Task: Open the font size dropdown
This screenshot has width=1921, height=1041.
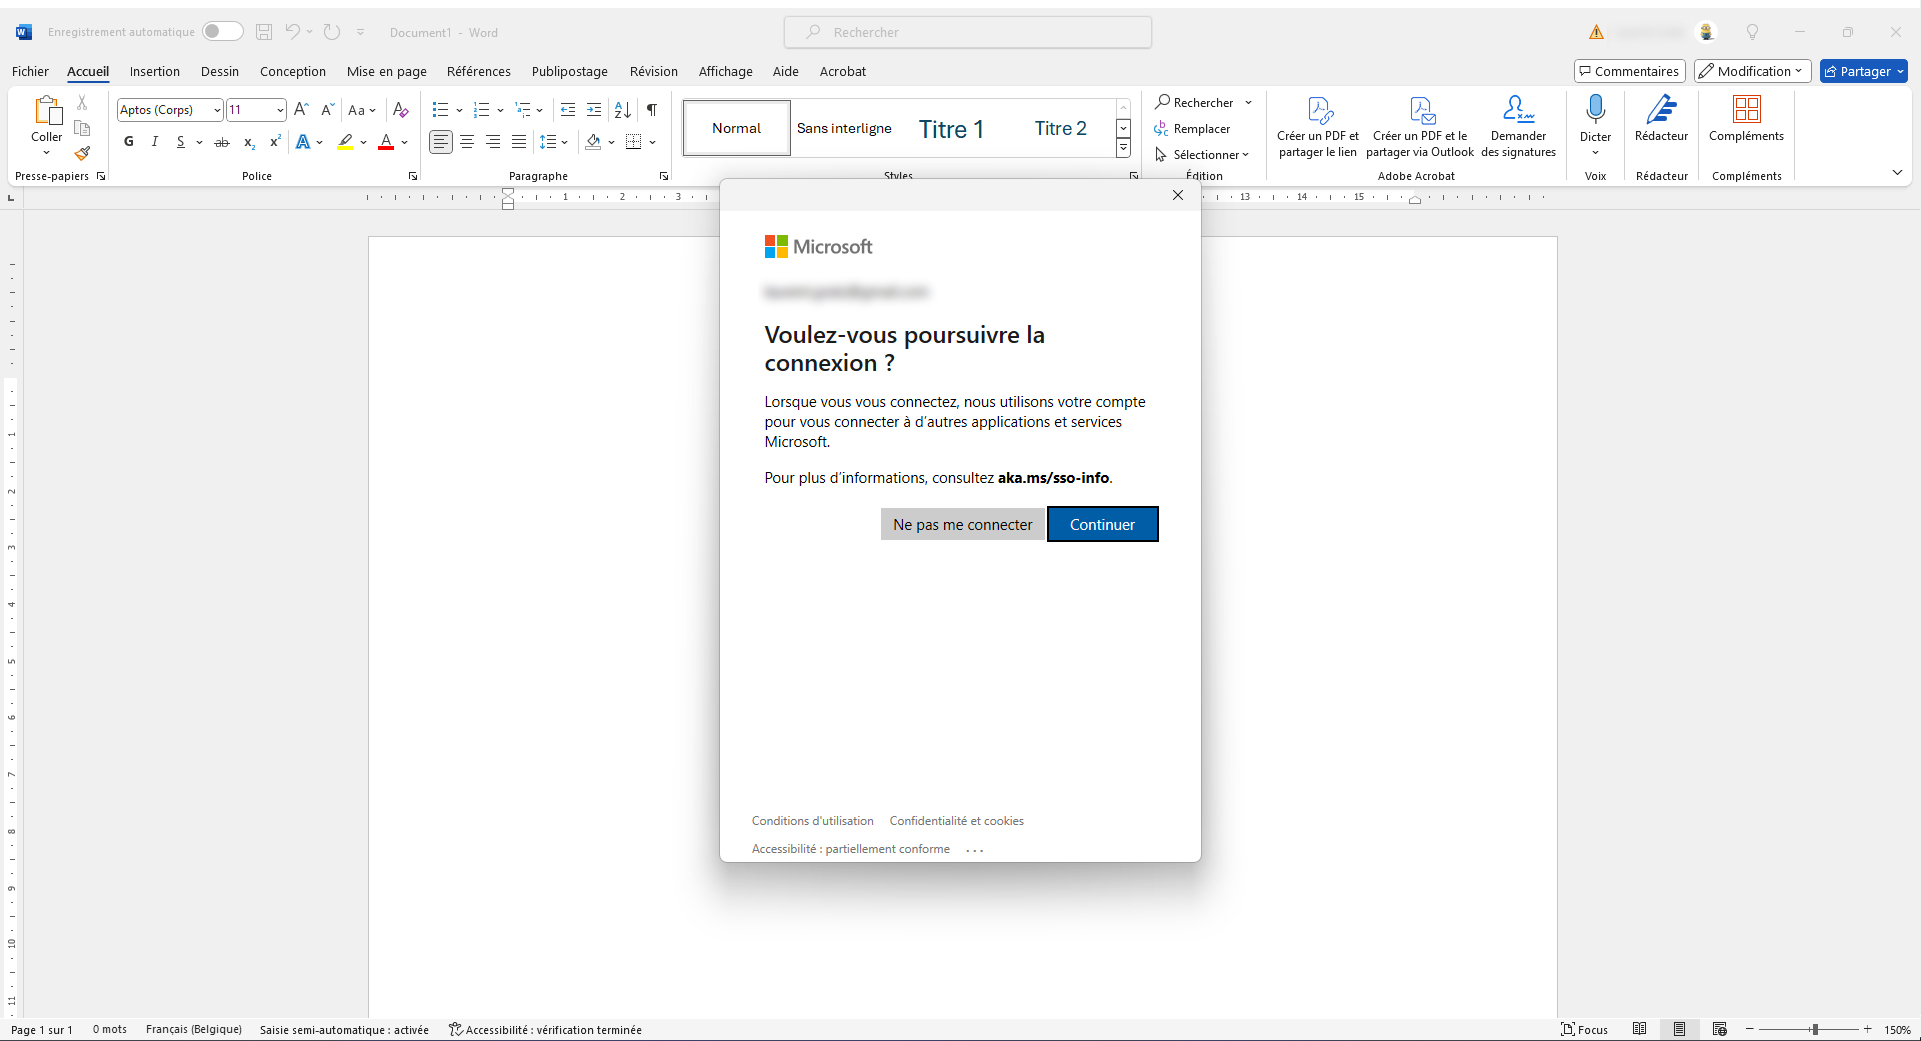Action: pos(280,110)
